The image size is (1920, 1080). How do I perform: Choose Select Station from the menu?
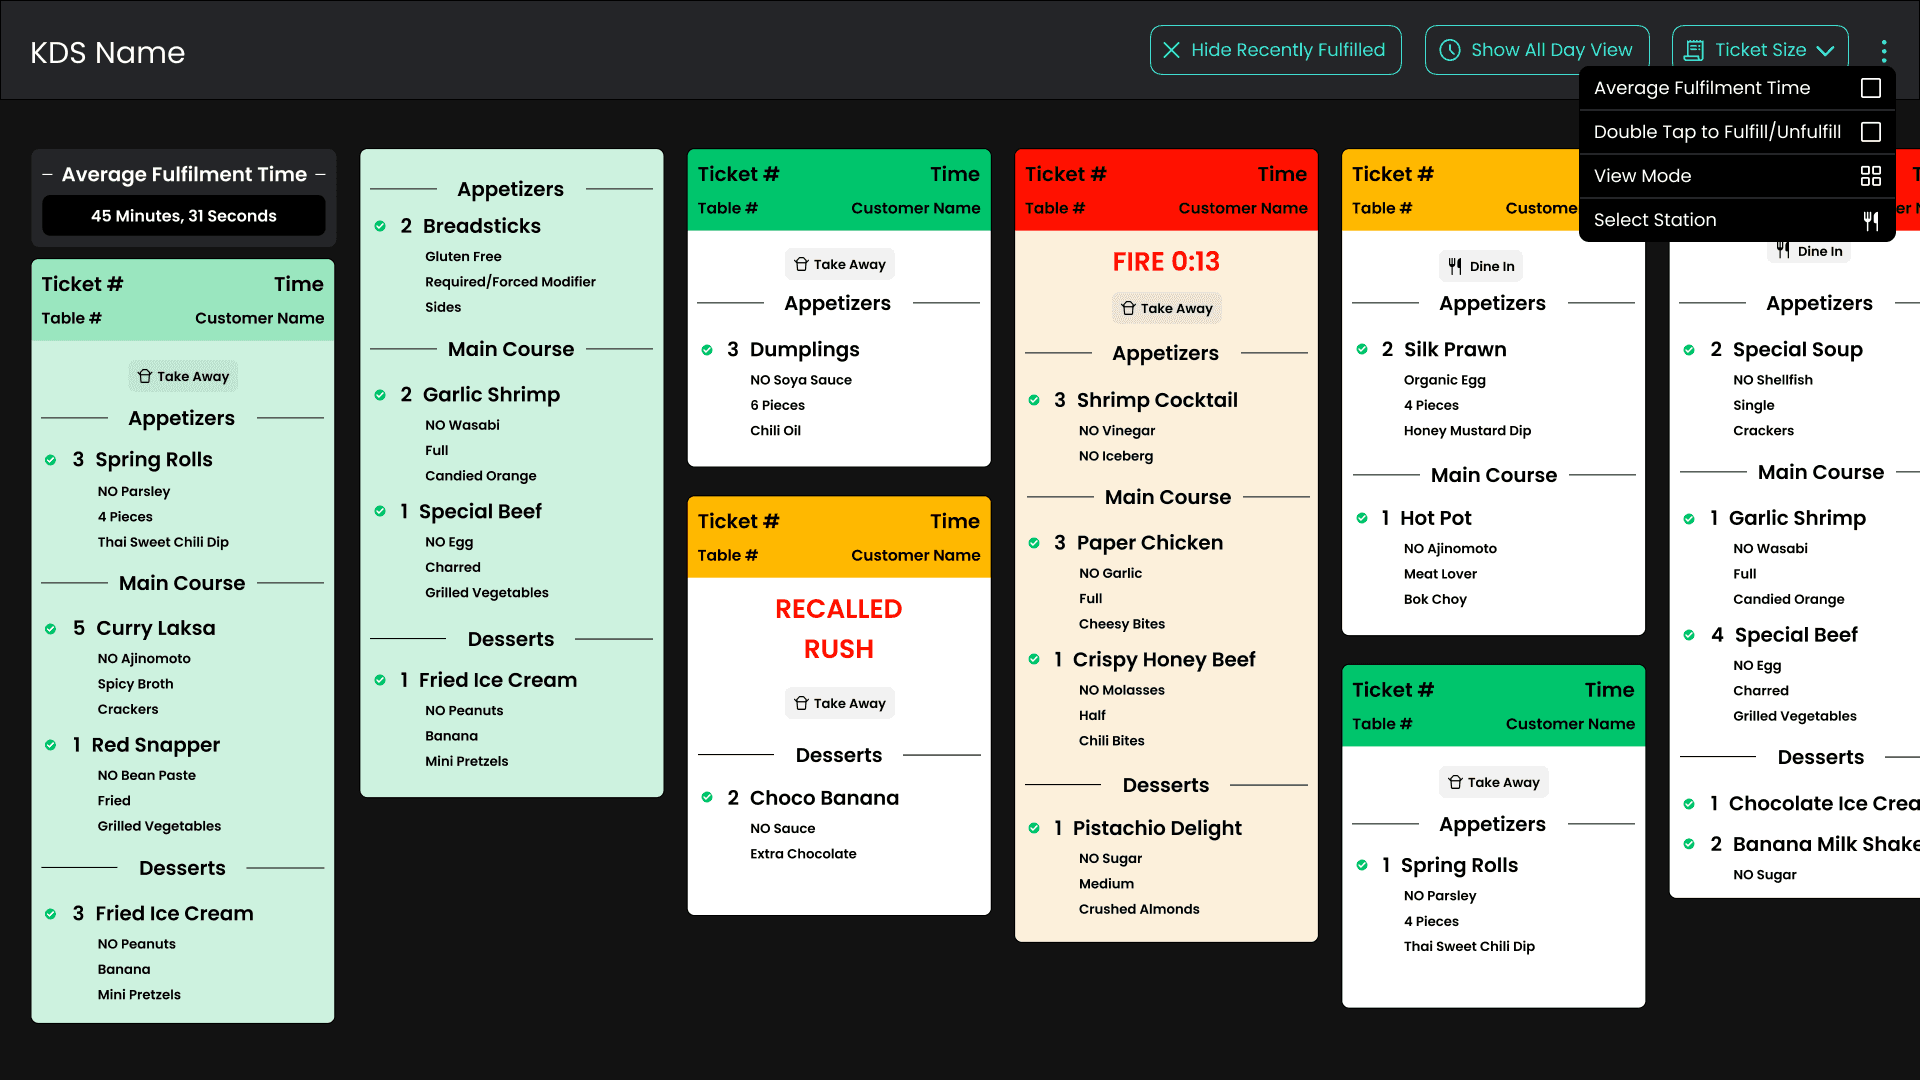tap(1654, 220)
